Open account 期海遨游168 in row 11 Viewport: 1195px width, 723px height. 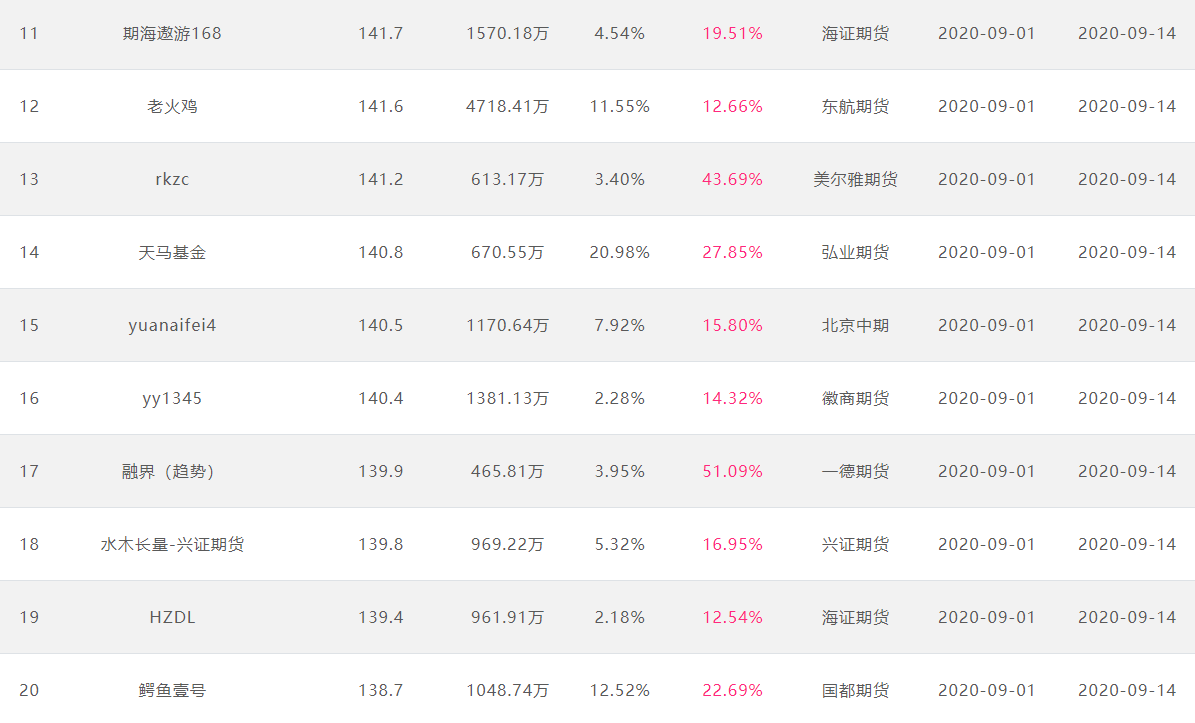pyautogui.click(x=172, y=34)
